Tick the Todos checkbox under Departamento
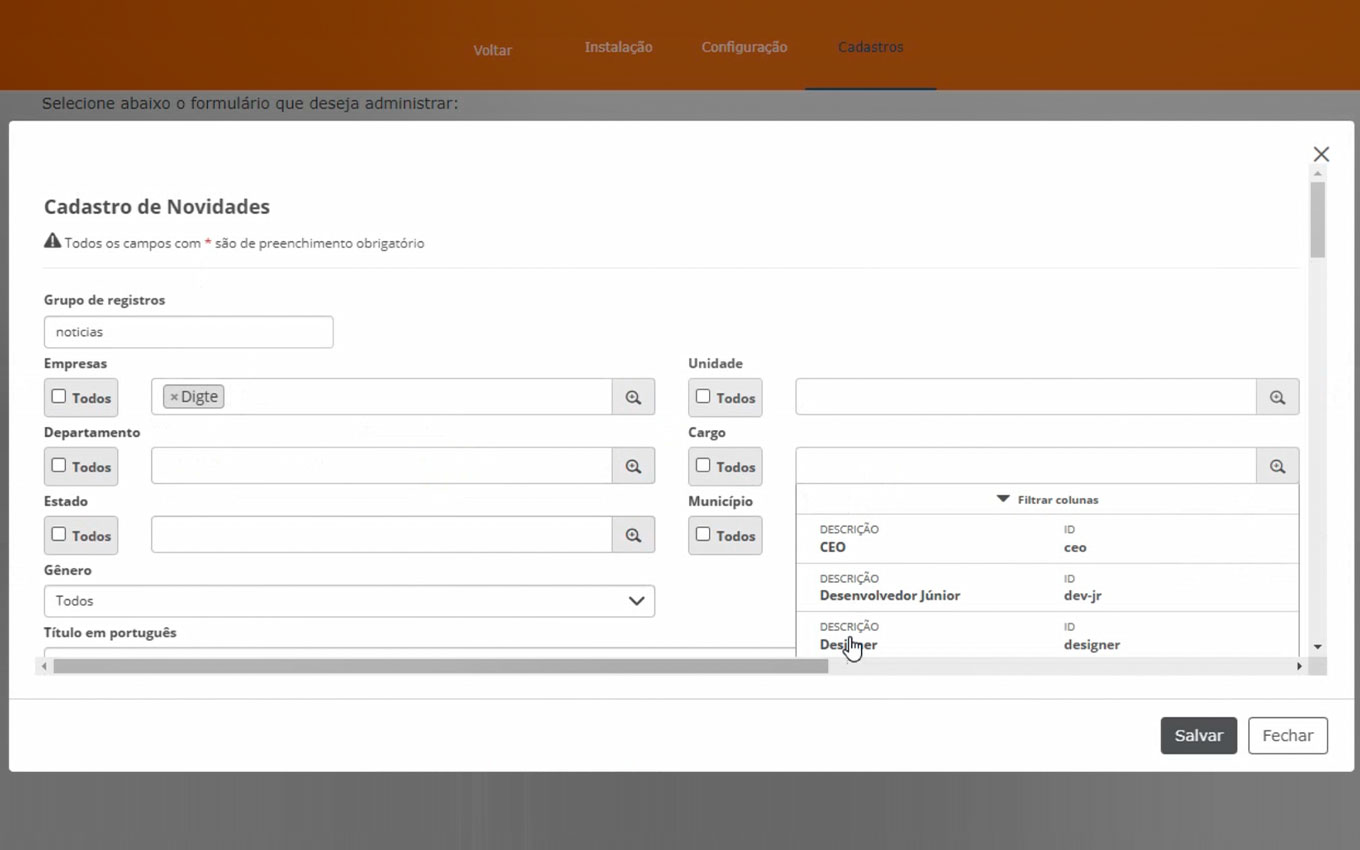 pos(59,466)
